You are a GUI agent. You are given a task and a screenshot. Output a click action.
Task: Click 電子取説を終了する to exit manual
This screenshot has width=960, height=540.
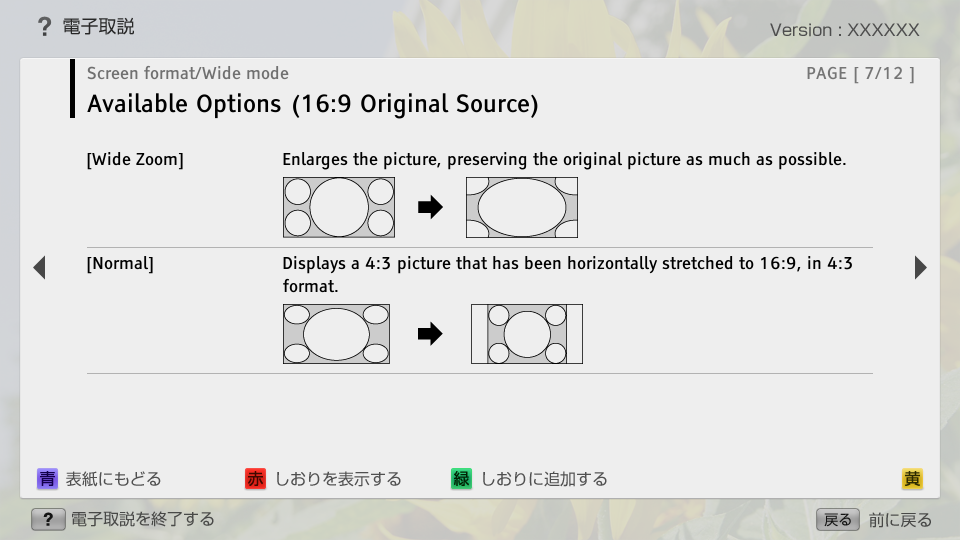pyautogui.click(x=142, y=519)
